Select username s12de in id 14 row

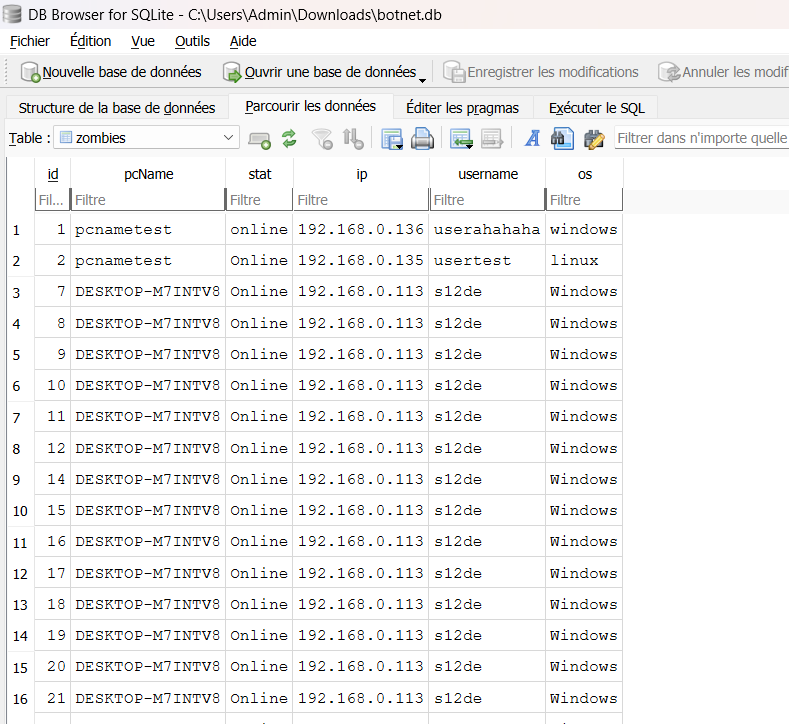pos(488,479)
